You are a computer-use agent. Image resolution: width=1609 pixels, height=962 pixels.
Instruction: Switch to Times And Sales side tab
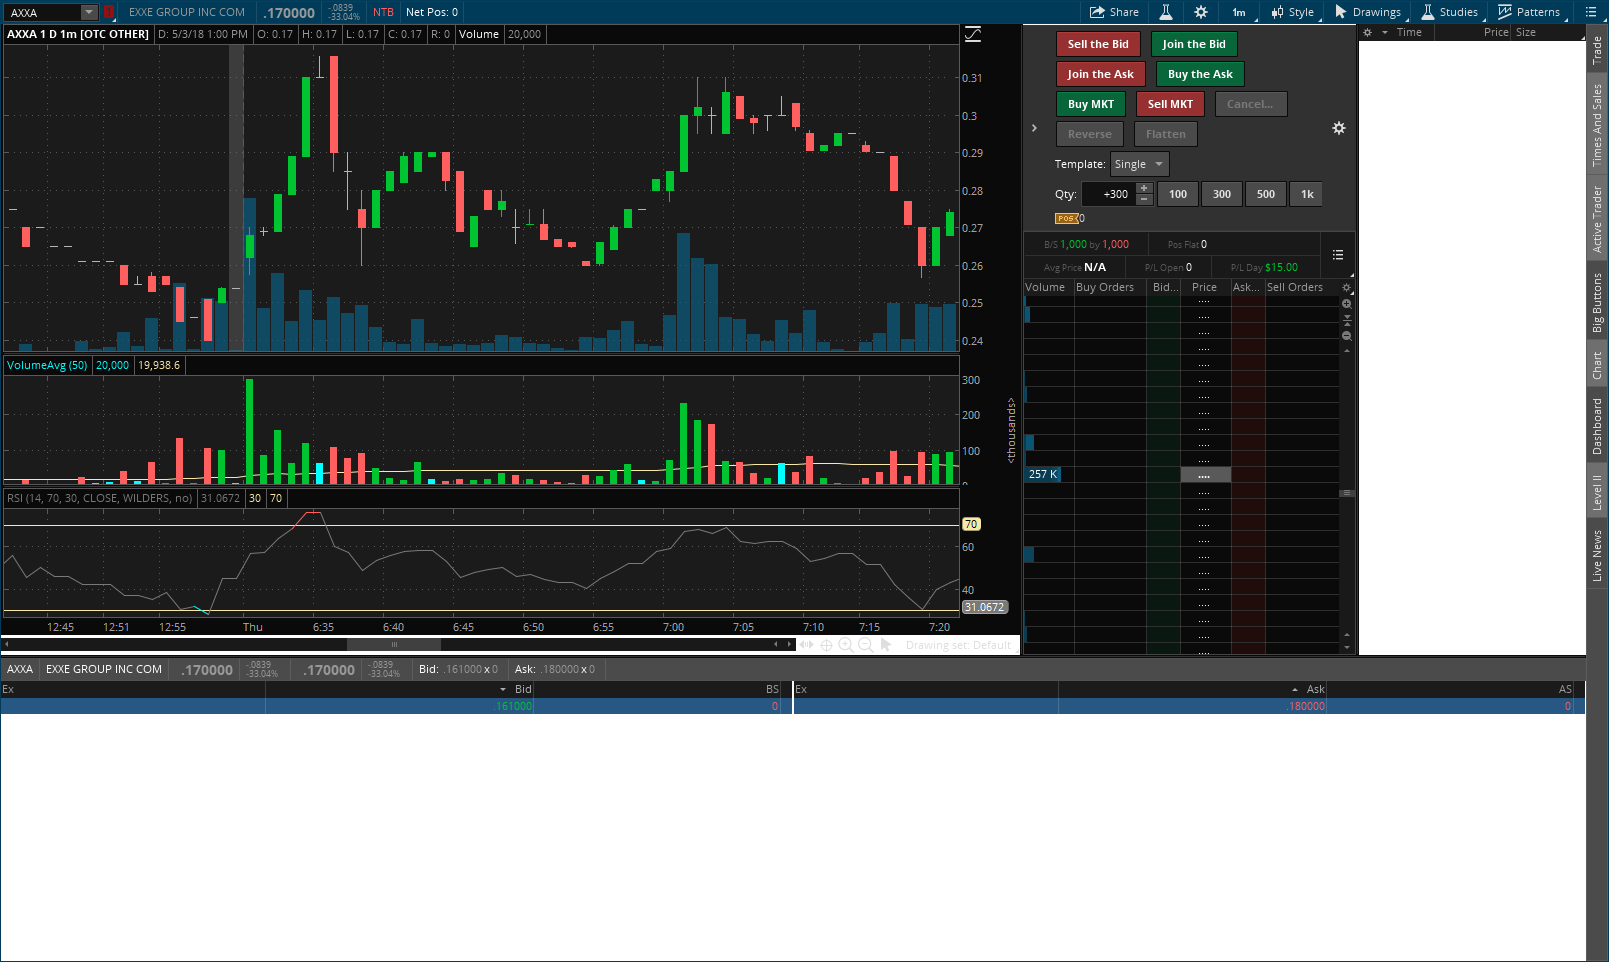(1597, 125)
